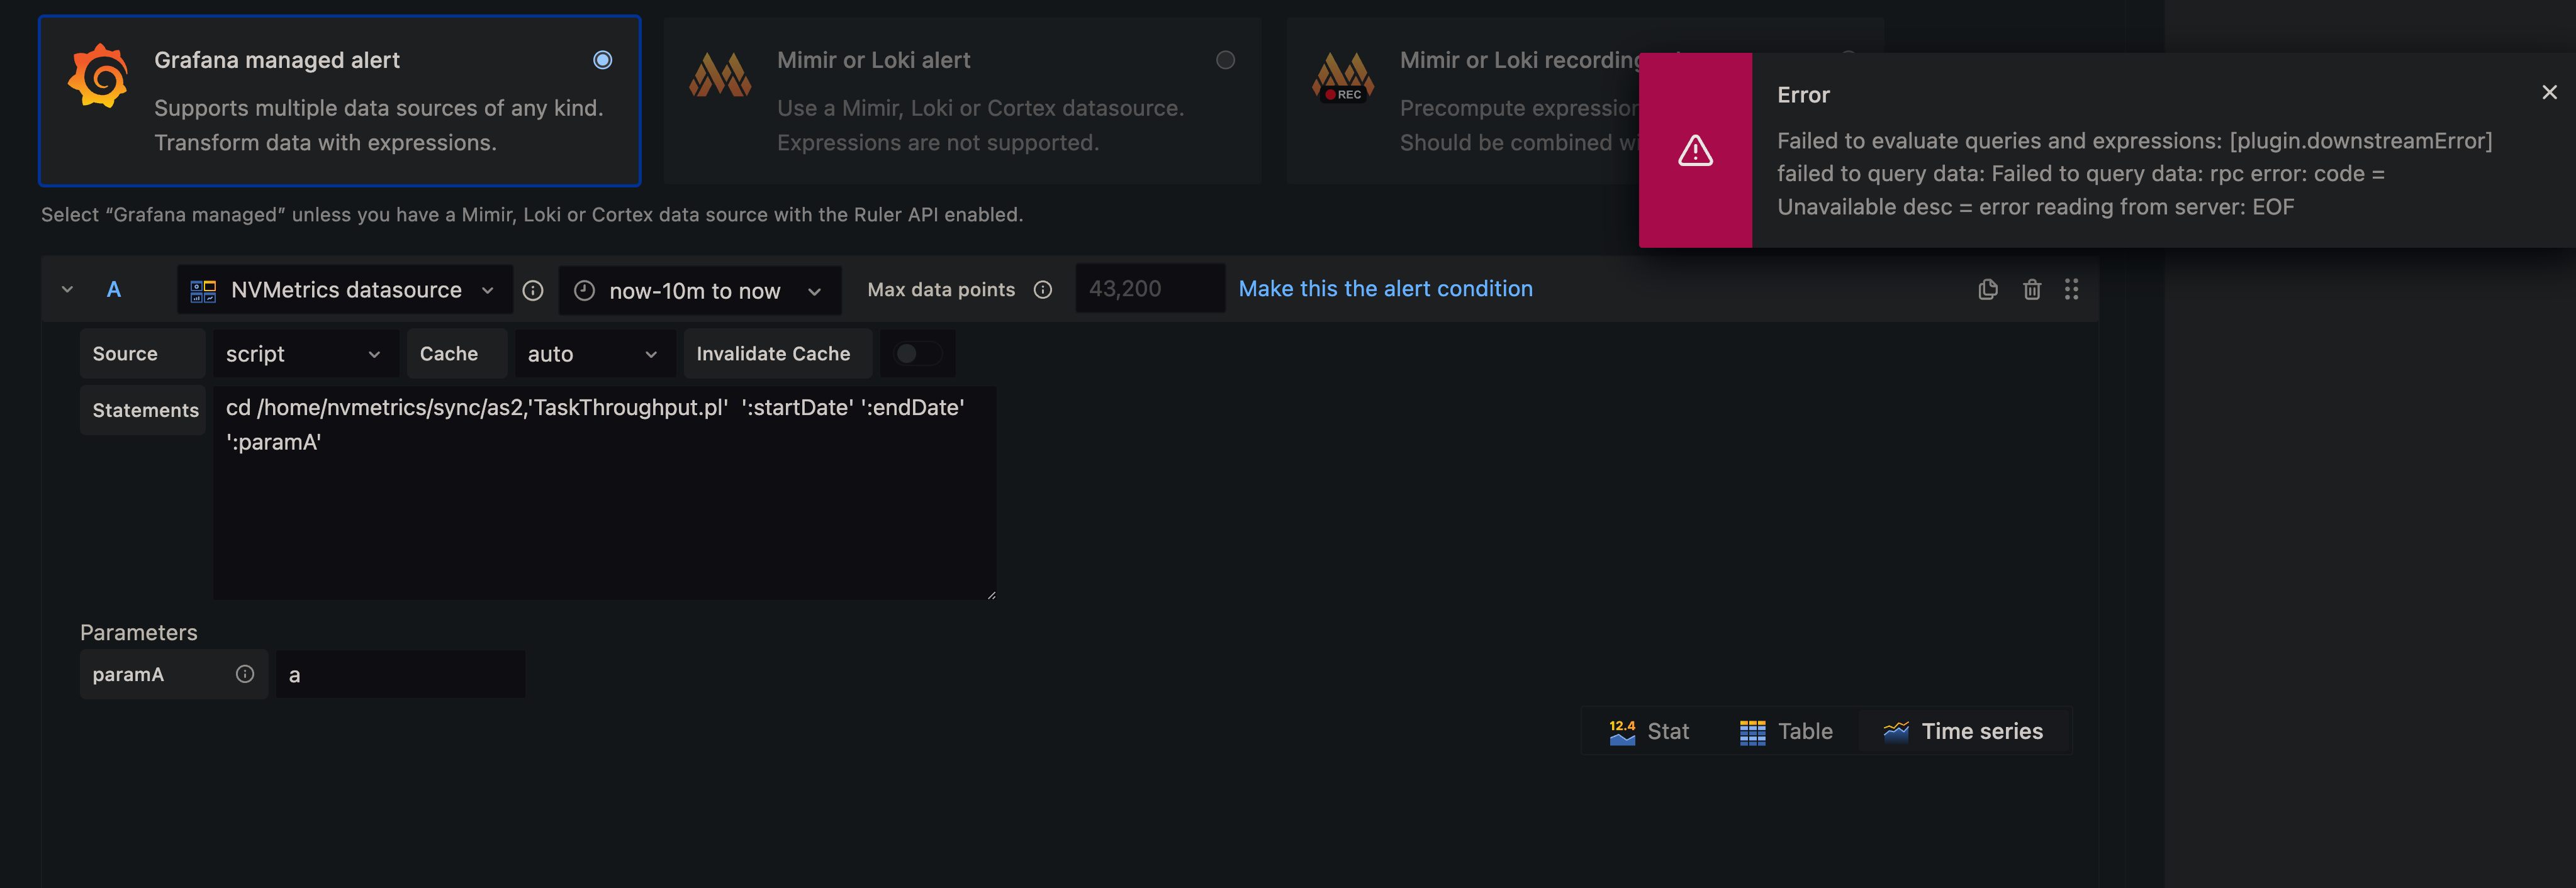This screenshot has height=888, width=2576.
Task: Click the drag handle on query A row
Action: click(x=2072, y=289)
